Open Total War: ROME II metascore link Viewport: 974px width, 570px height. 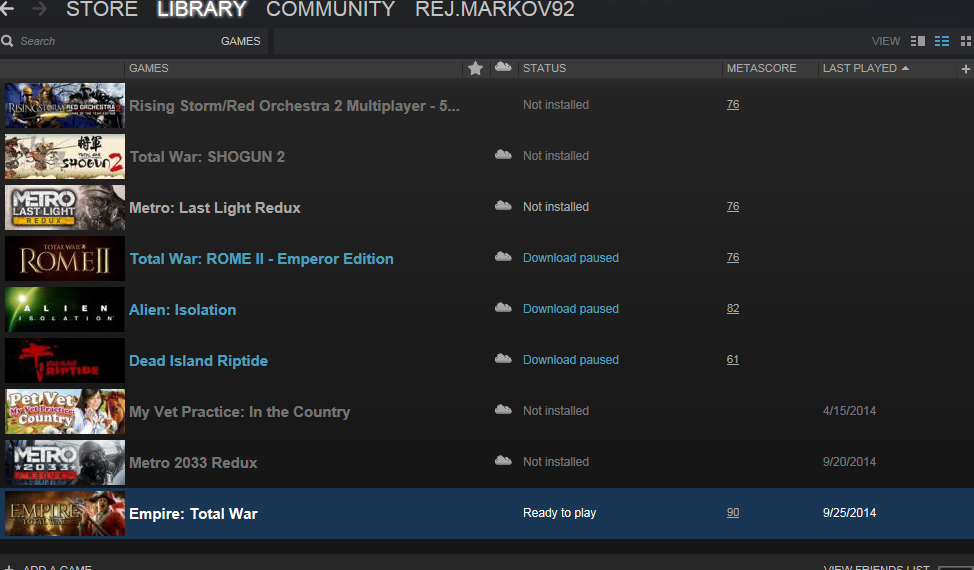(733, 257)
